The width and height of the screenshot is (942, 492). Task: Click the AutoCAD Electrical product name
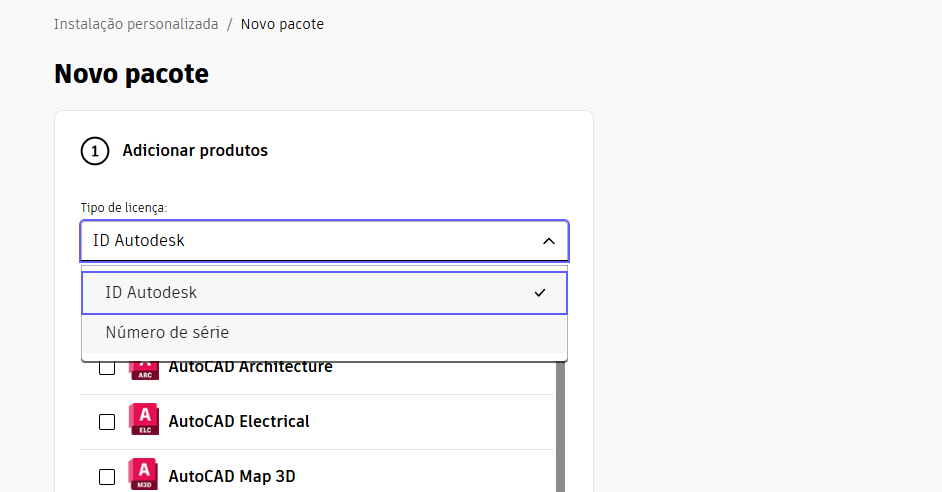point(239,422)
